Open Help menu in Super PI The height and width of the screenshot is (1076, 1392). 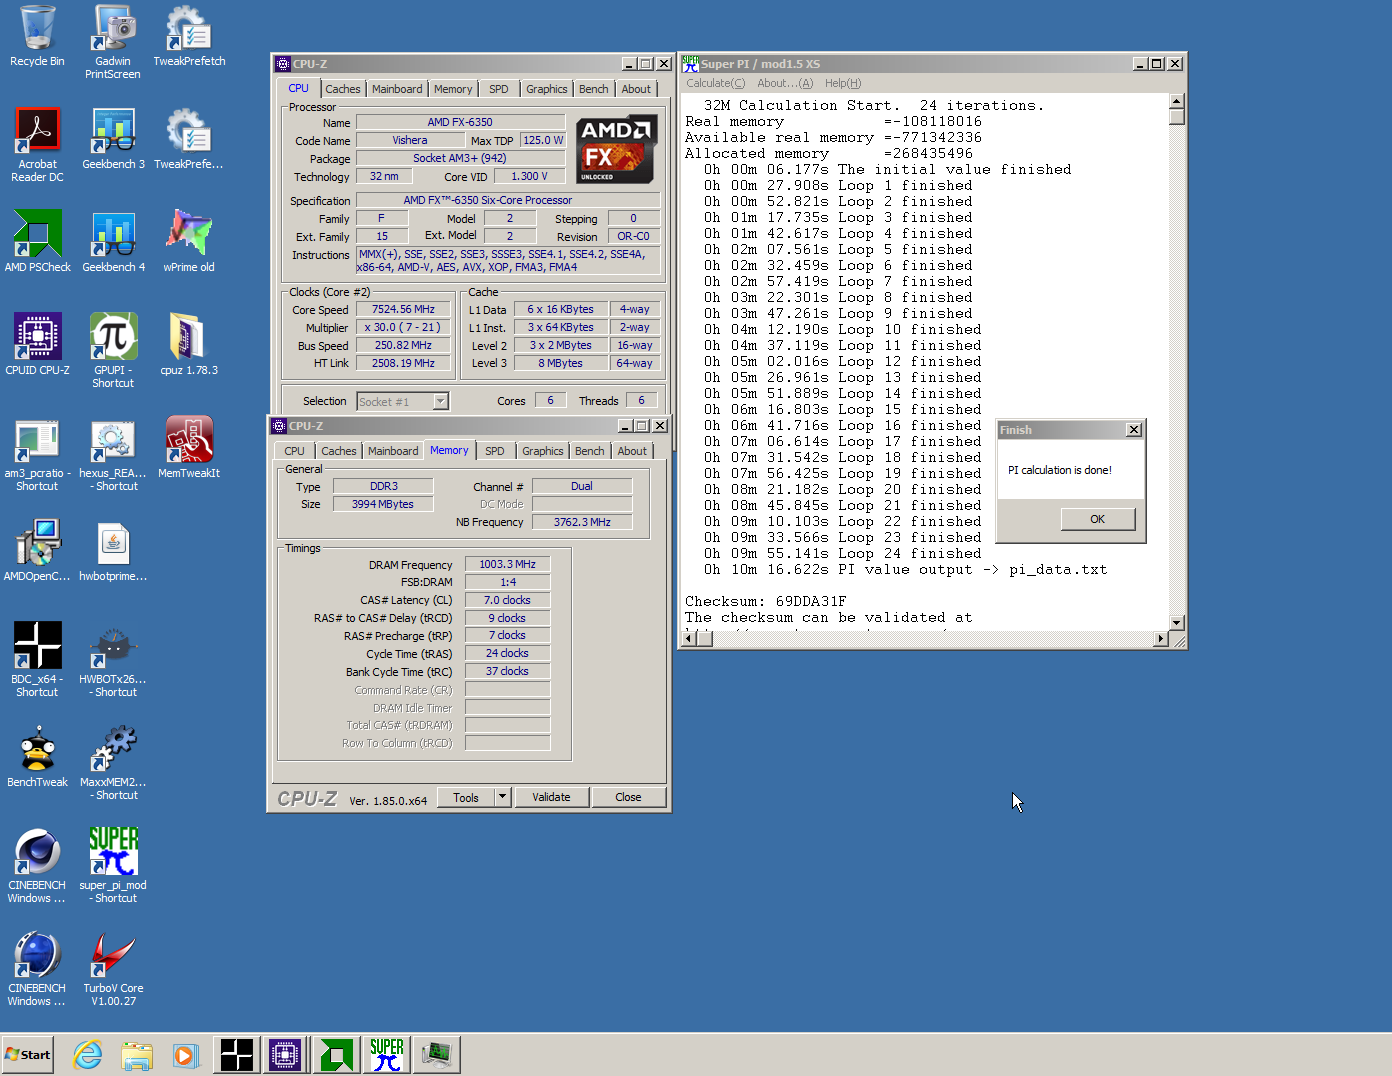tap(843, 83)
